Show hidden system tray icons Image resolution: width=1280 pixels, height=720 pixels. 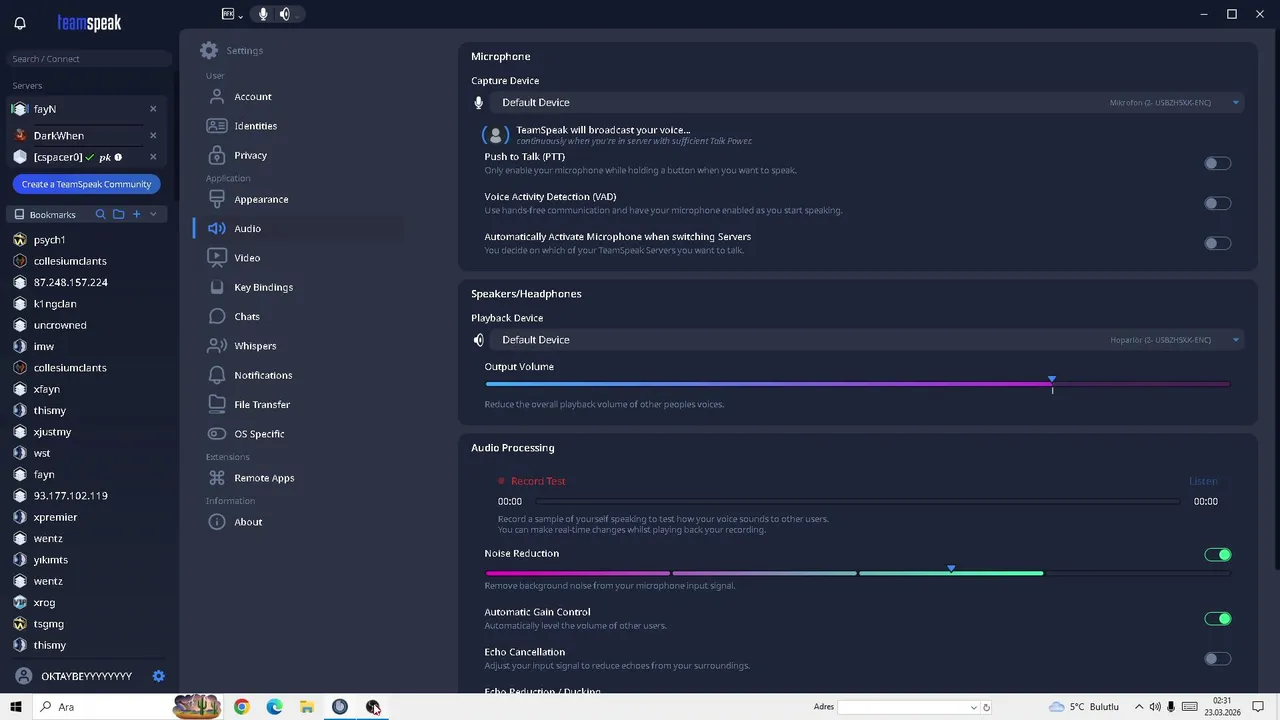tap(1139, 707)
